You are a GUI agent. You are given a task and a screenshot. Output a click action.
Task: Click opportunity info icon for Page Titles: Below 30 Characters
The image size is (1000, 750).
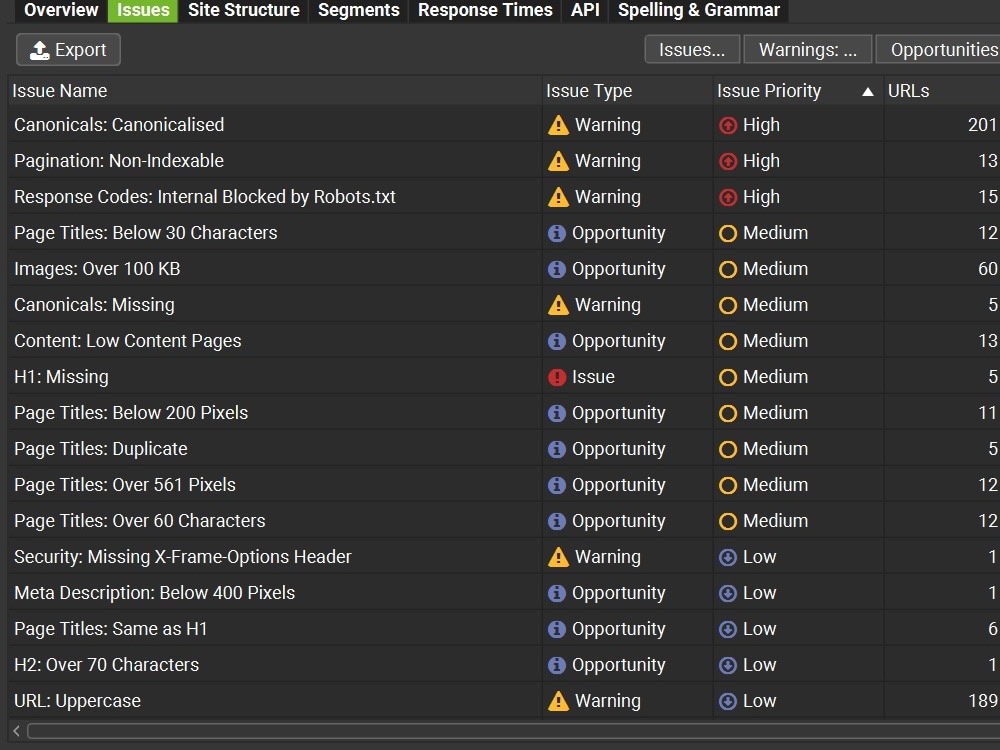pos(557,233)
